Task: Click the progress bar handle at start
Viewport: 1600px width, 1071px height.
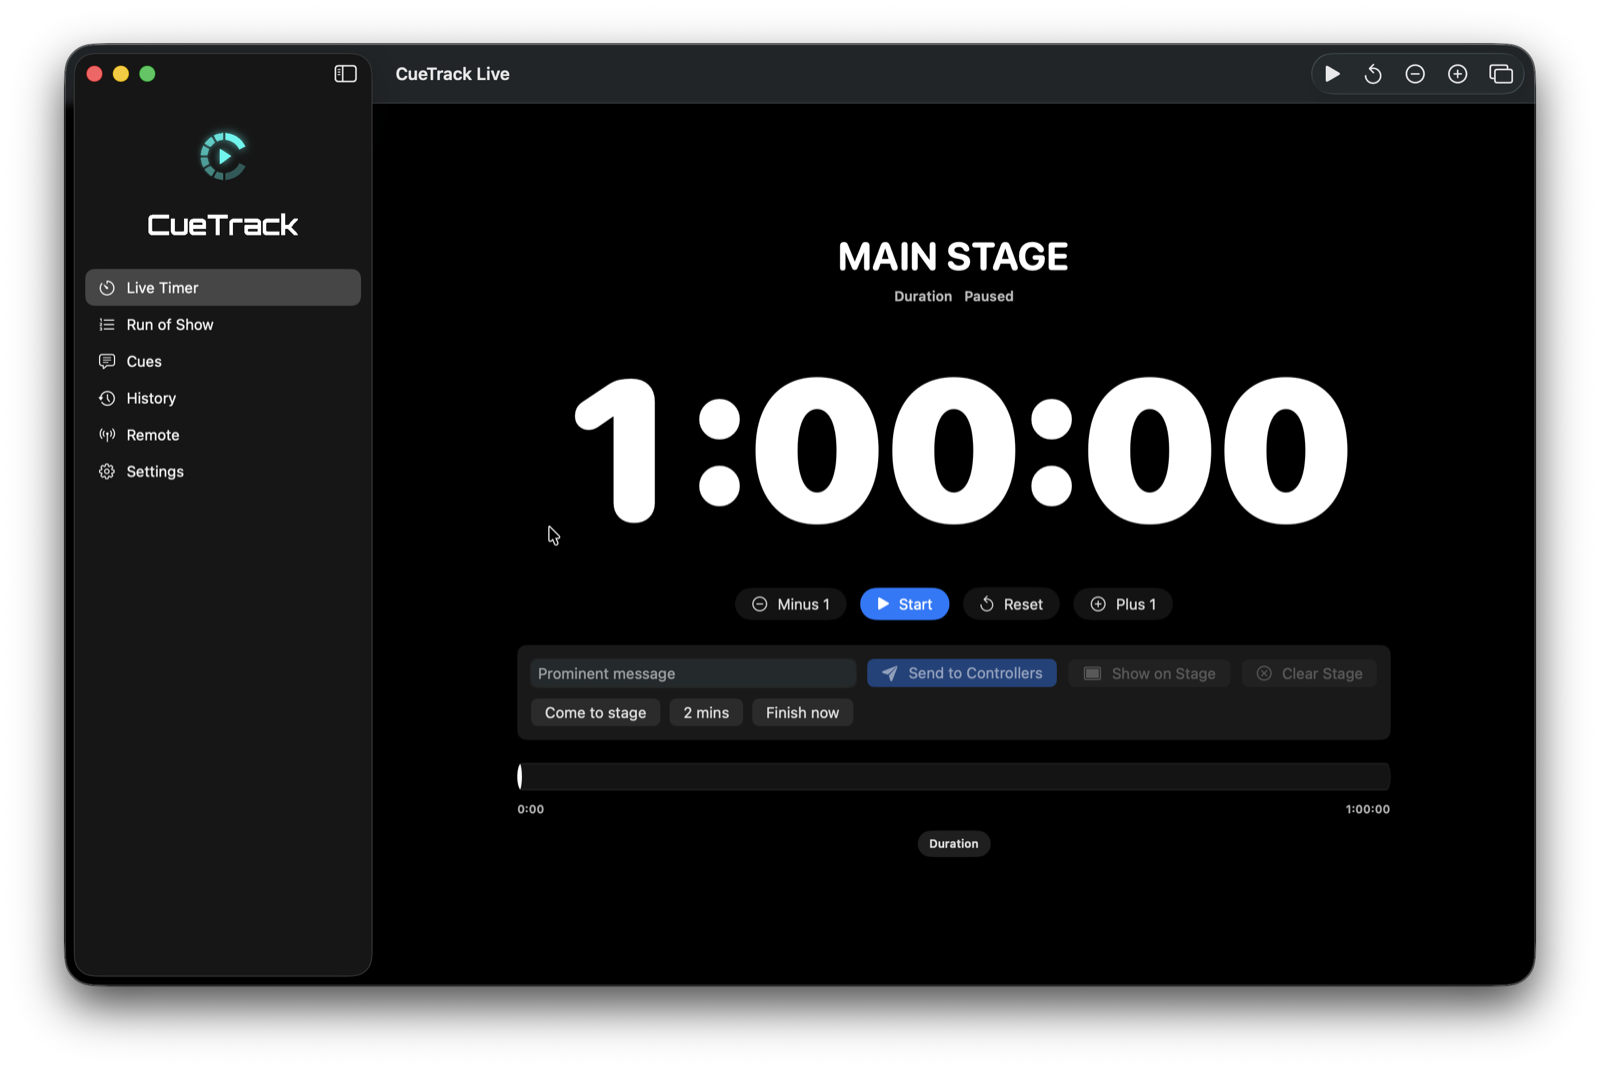Action: (x=520, y=777)
